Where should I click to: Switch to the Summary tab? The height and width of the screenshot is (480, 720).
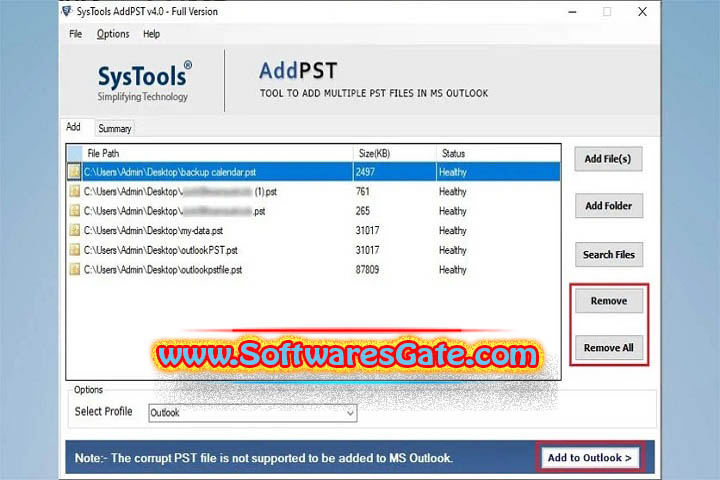pyautogui.click(x=115, y=129)
